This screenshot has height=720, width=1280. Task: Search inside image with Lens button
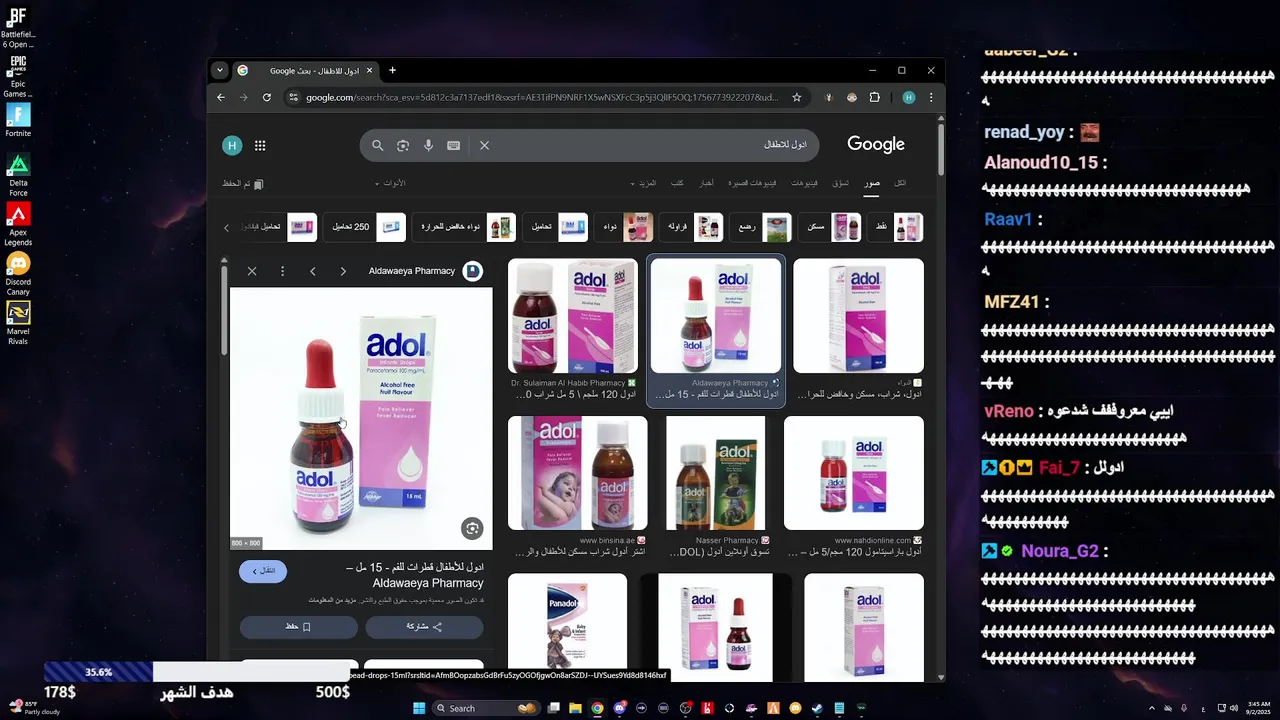(x=472, y=528)
